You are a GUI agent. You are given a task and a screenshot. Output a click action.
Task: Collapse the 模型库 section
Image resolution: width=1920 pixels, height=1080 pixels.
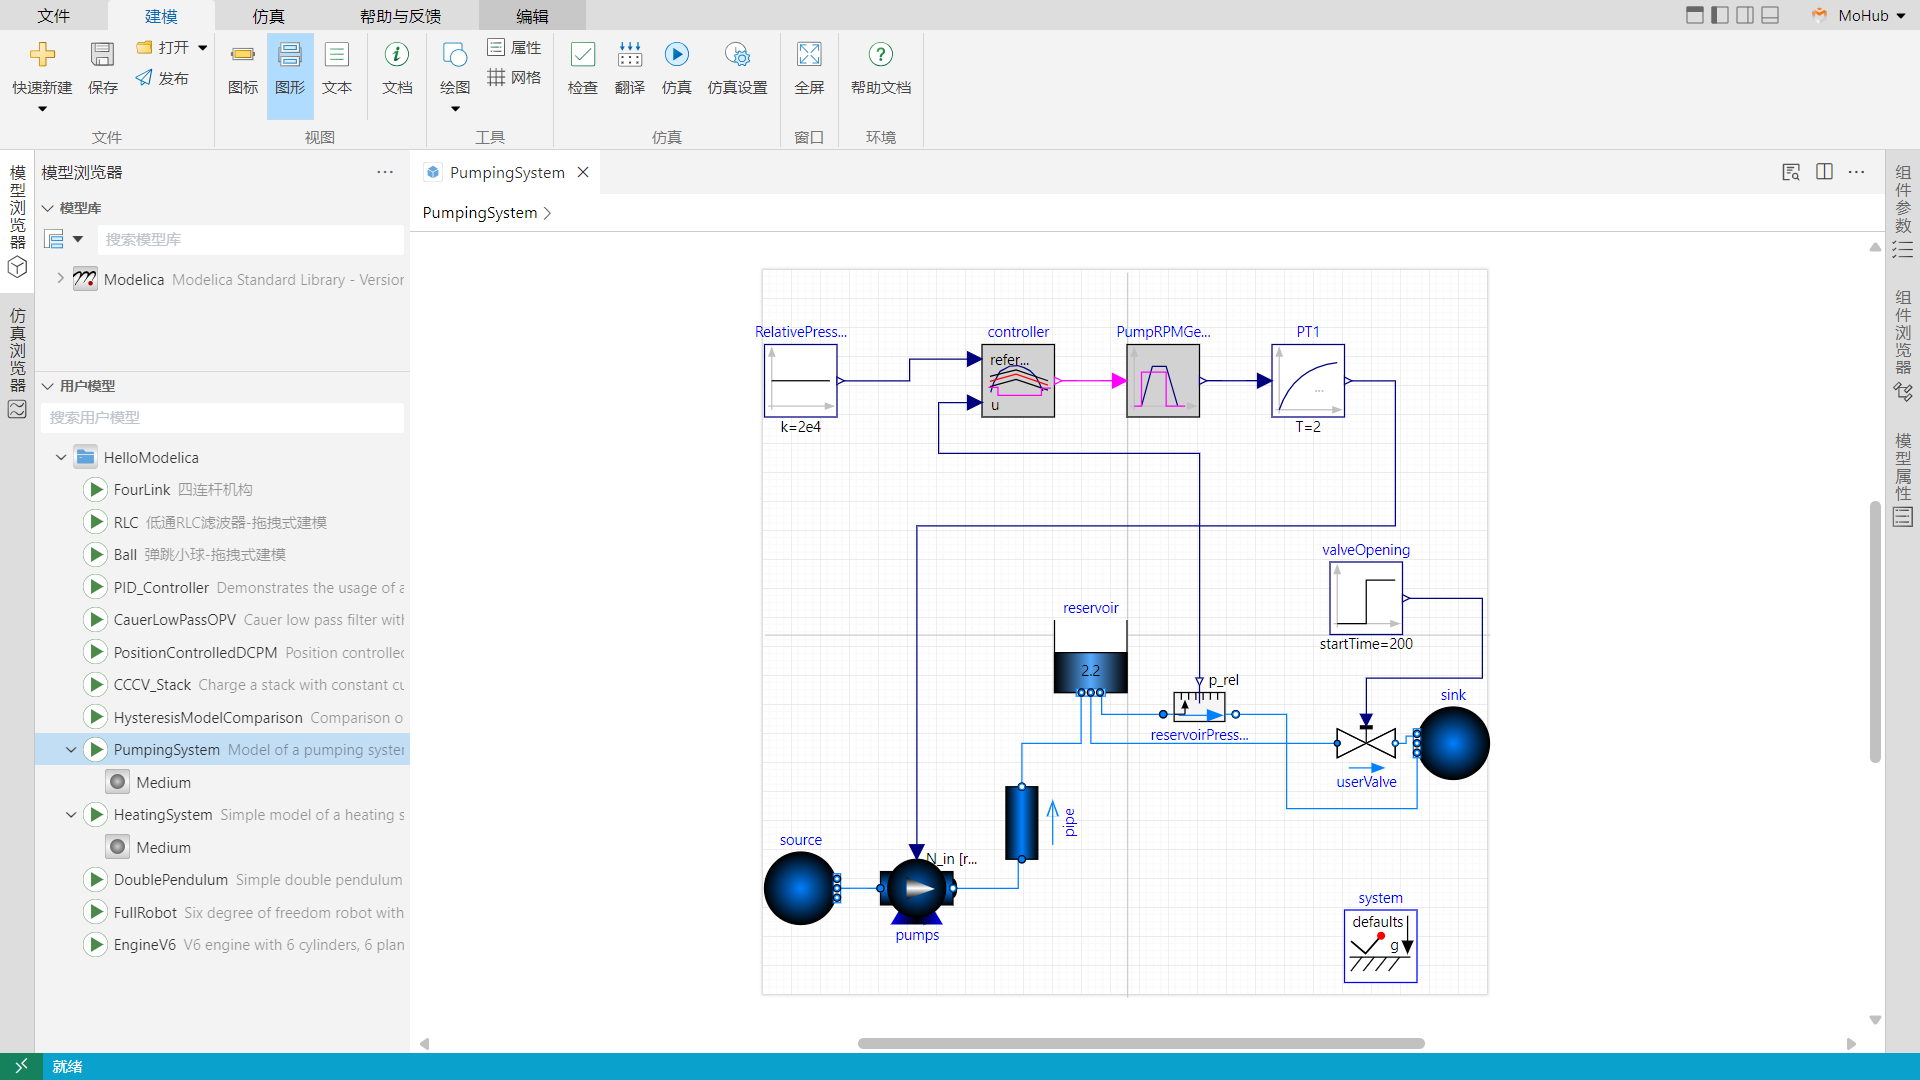tap(47, 208)
